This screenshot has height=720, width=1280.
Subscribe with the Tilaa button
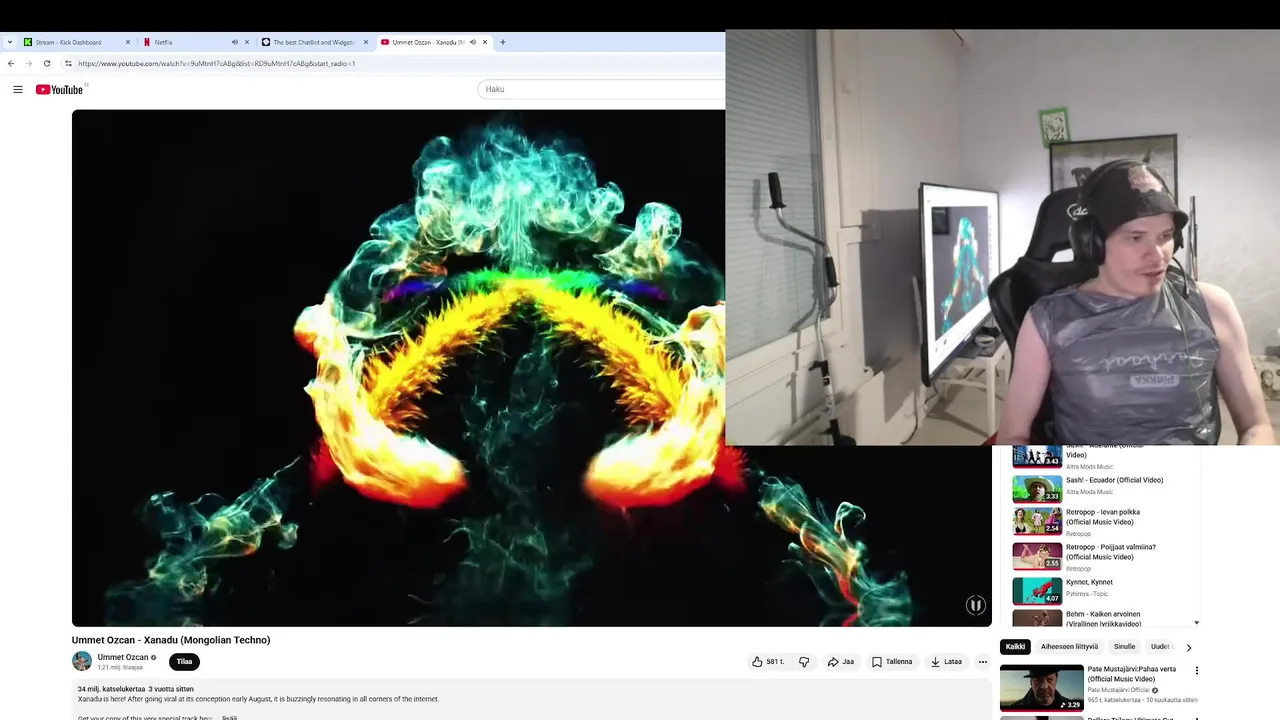(184, 661)
